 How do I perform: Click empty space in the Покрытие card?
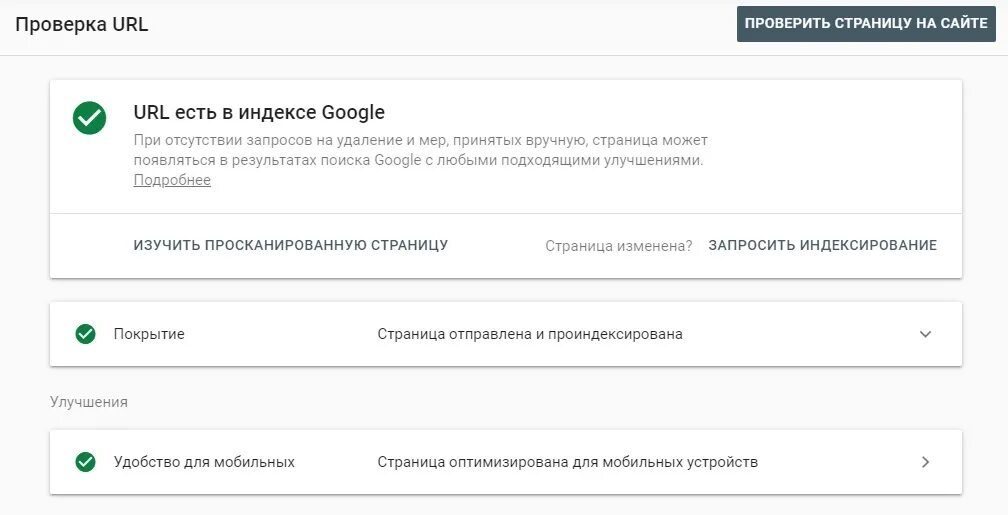tap(800, 334)
